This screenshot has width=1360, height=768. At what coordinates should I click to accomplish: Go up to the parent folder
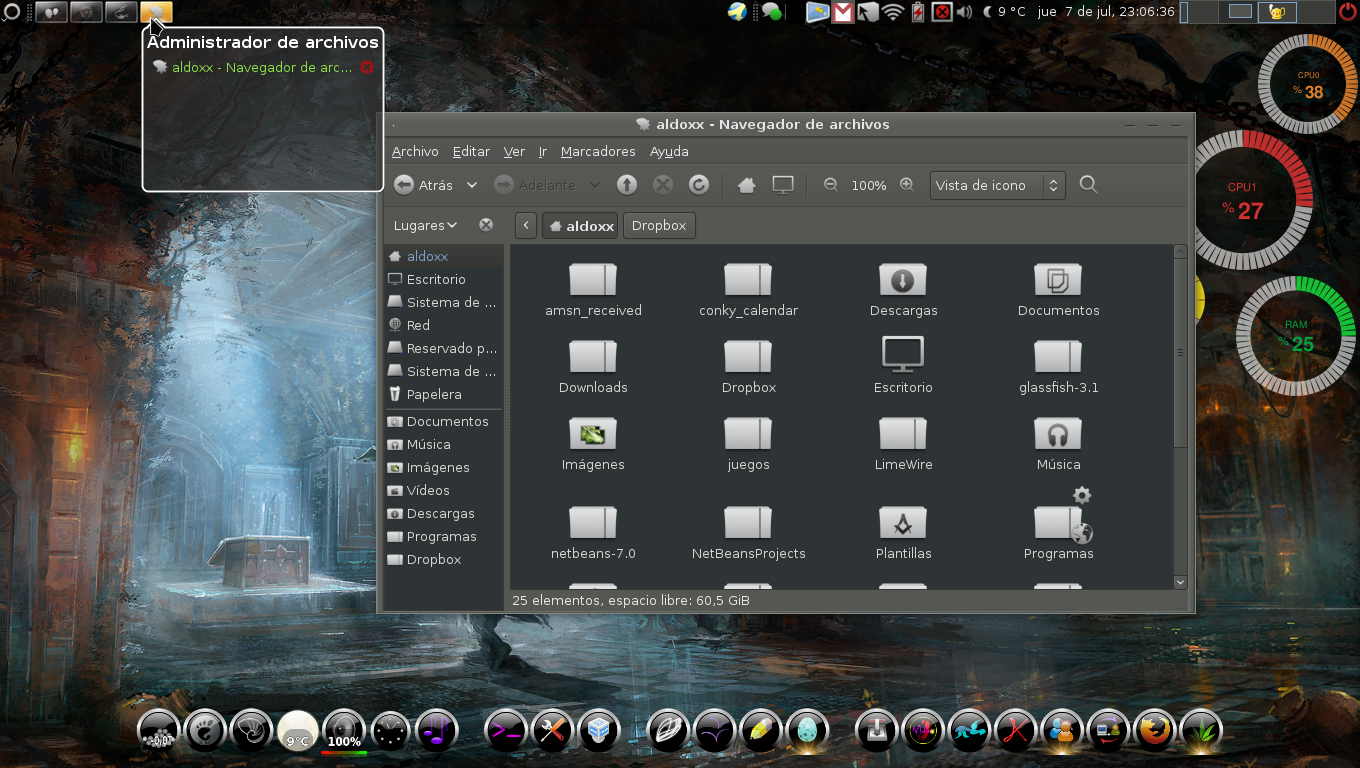click(626, 185)
